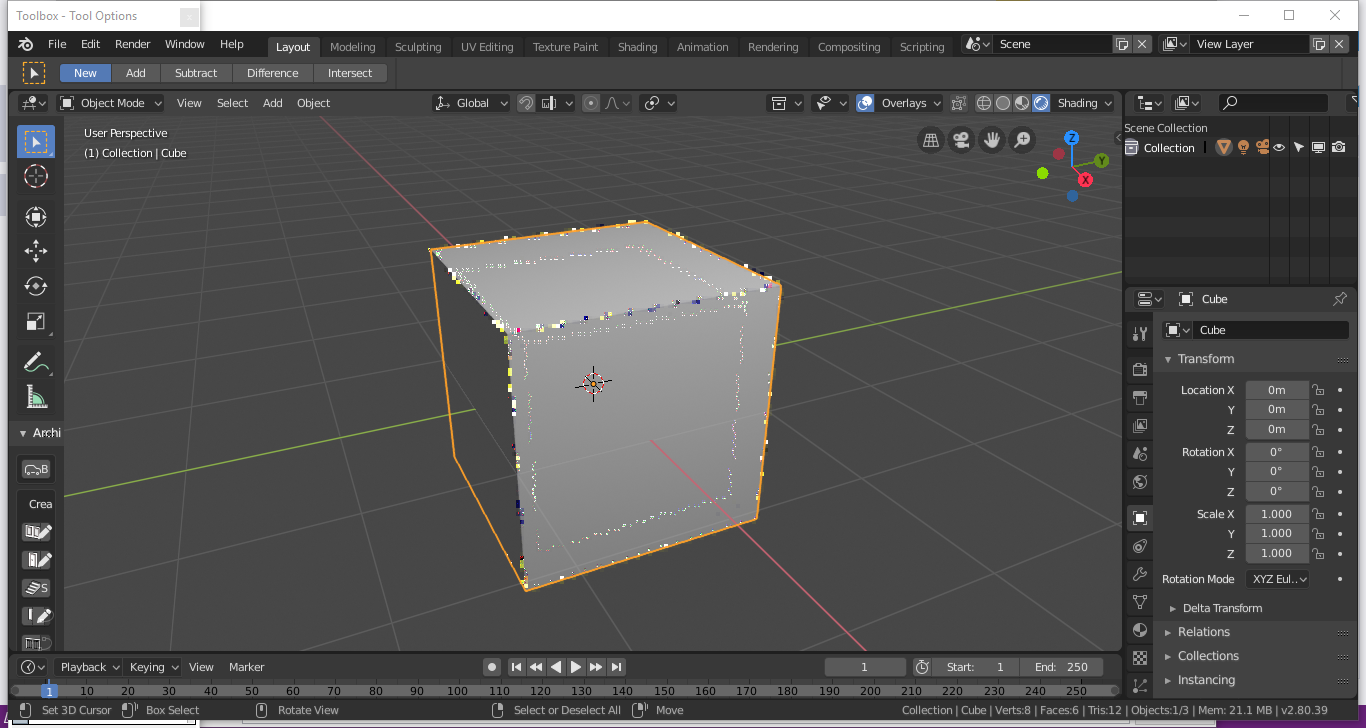Toggle X-Ray mode button
1366x728 pixels.
tap(959, 103)
